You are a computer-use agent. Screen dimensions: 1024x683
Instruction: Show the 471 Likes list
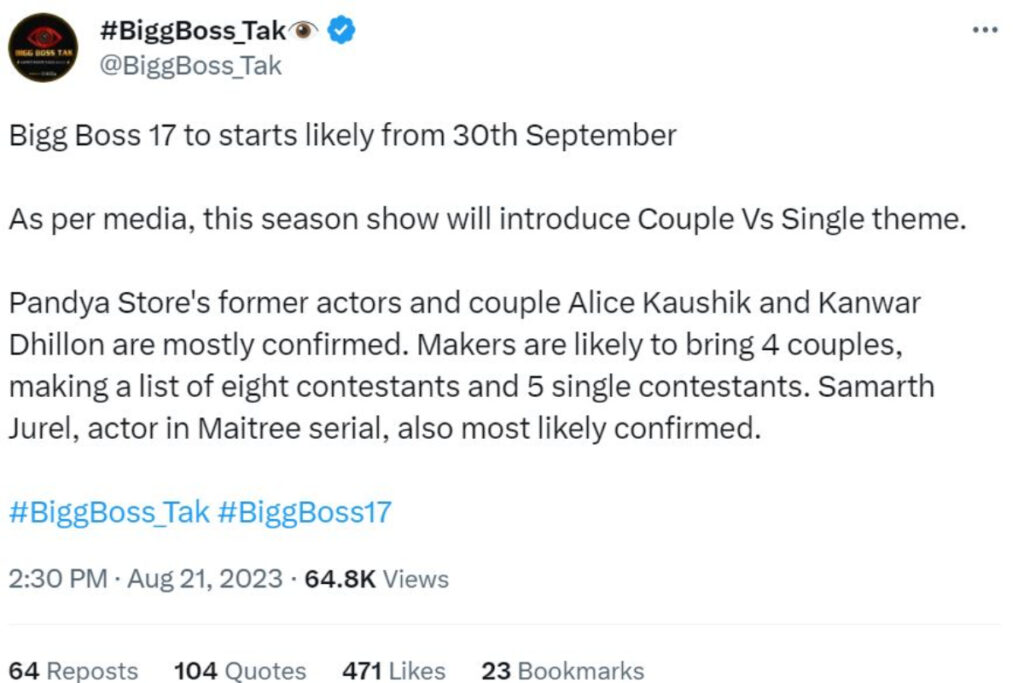[394, 671]
